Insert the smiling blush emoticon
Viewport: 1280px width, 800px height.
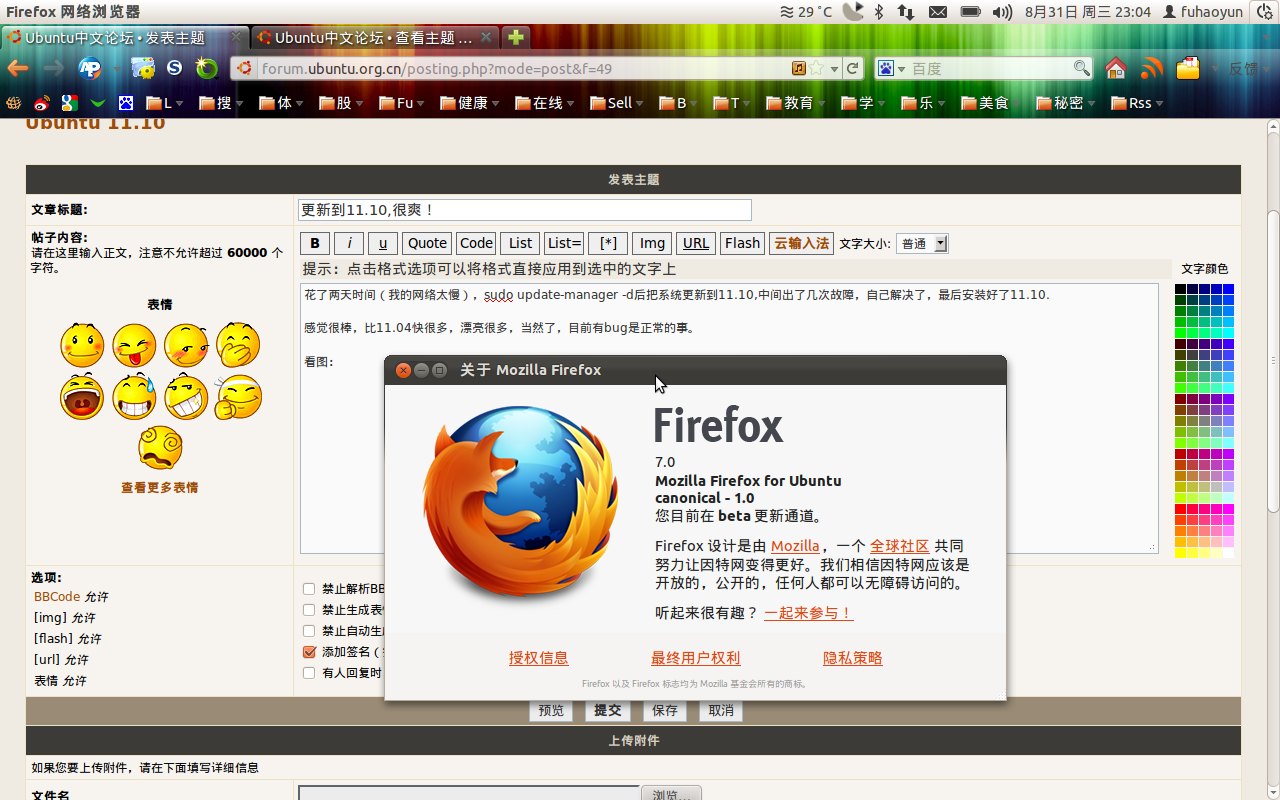pyautogui.click(x=82, y=345)
